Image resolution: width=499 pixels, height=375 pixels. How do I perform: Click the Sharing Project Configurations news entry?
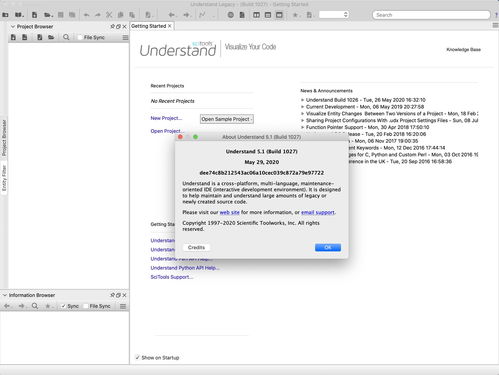392,120
